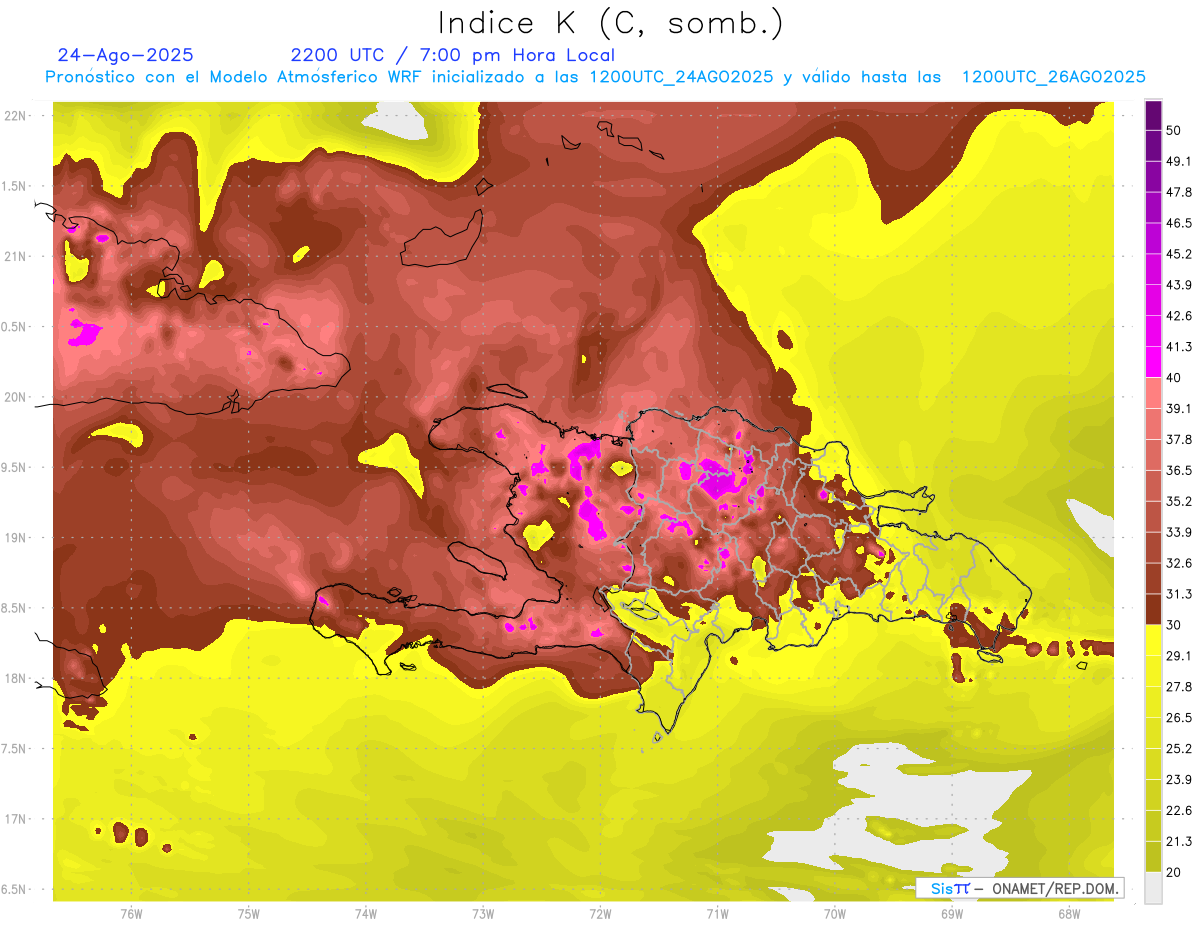Click the colorbar value "30"

tap(1174, 624)
